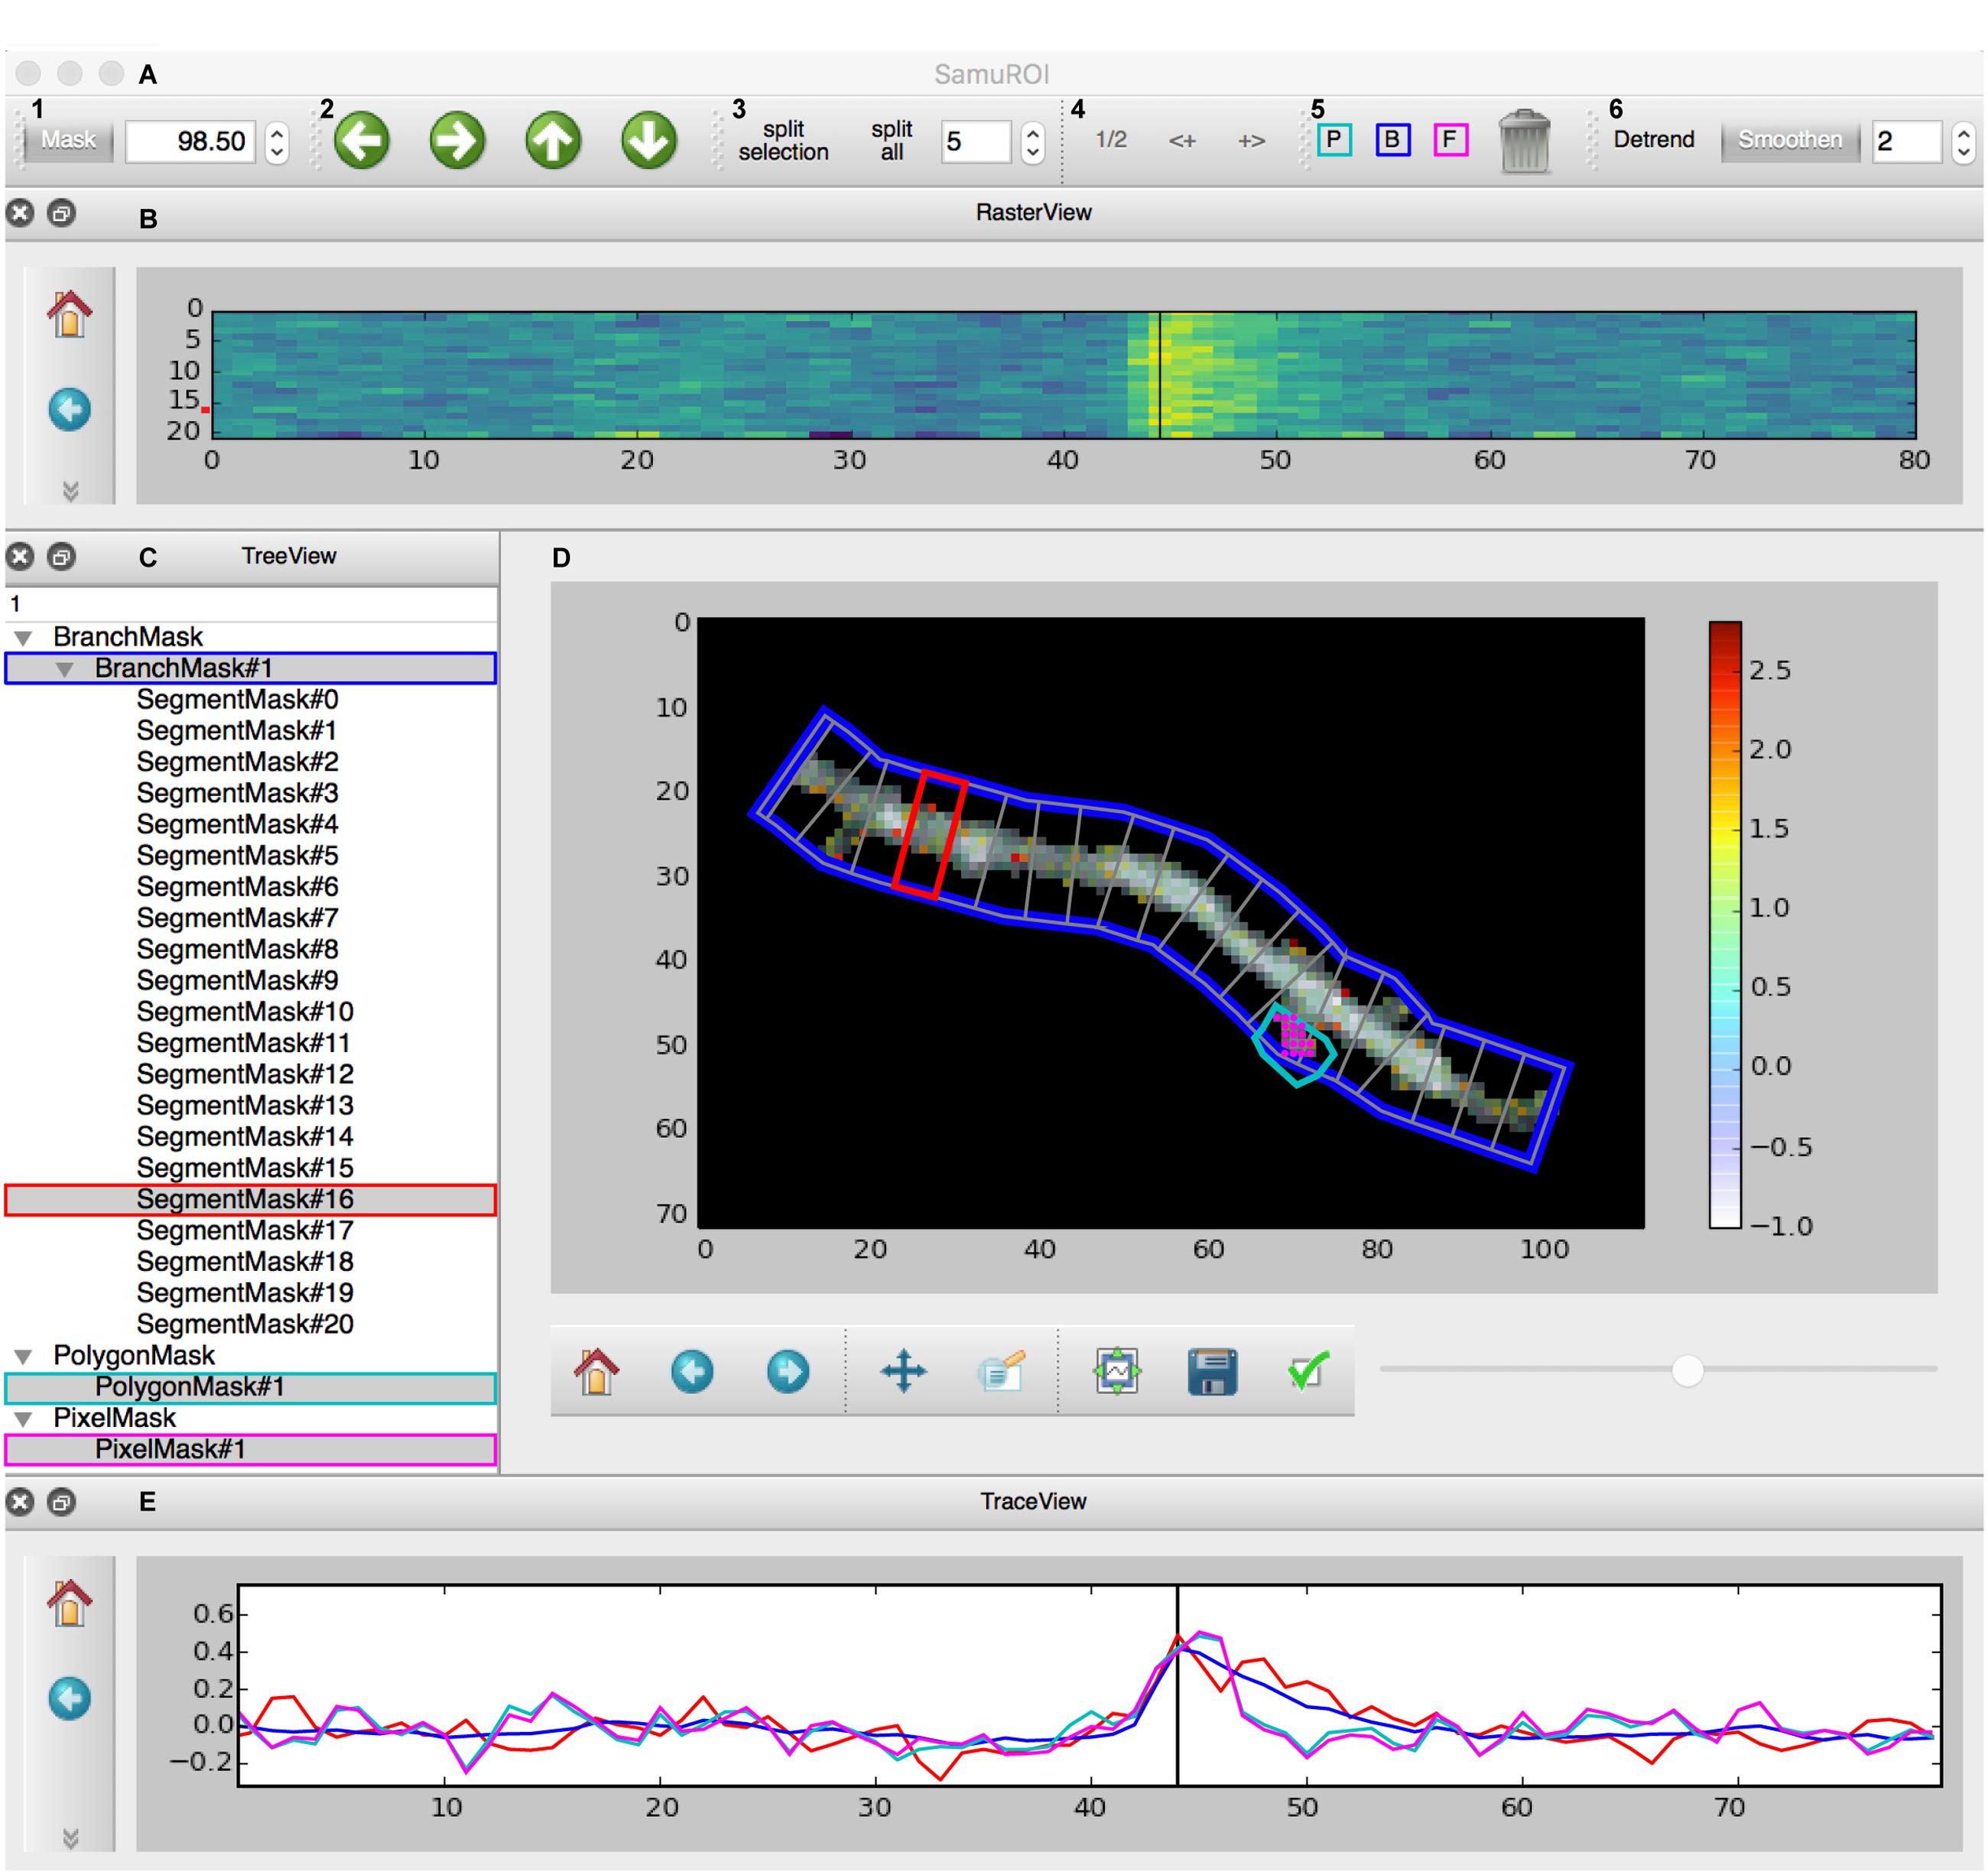Click the green up arrow toolbar icon
The image size is (1988, 1875).
(553, 140)
